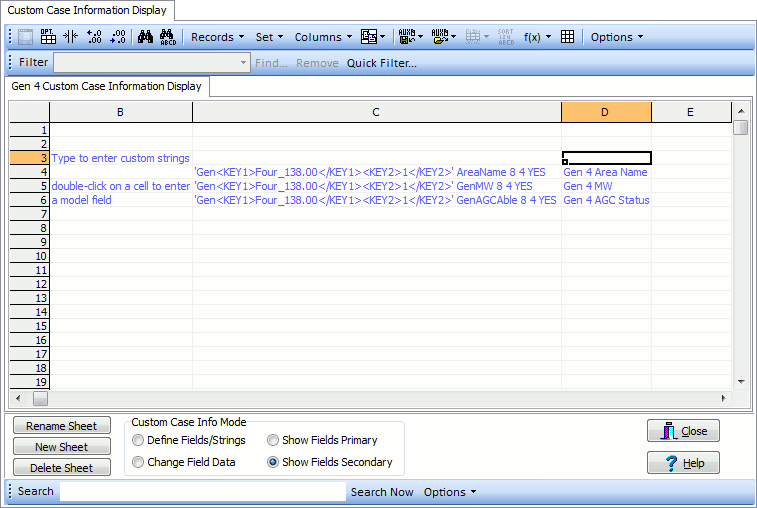Click the binoculars find icon

tap(145, 37)
